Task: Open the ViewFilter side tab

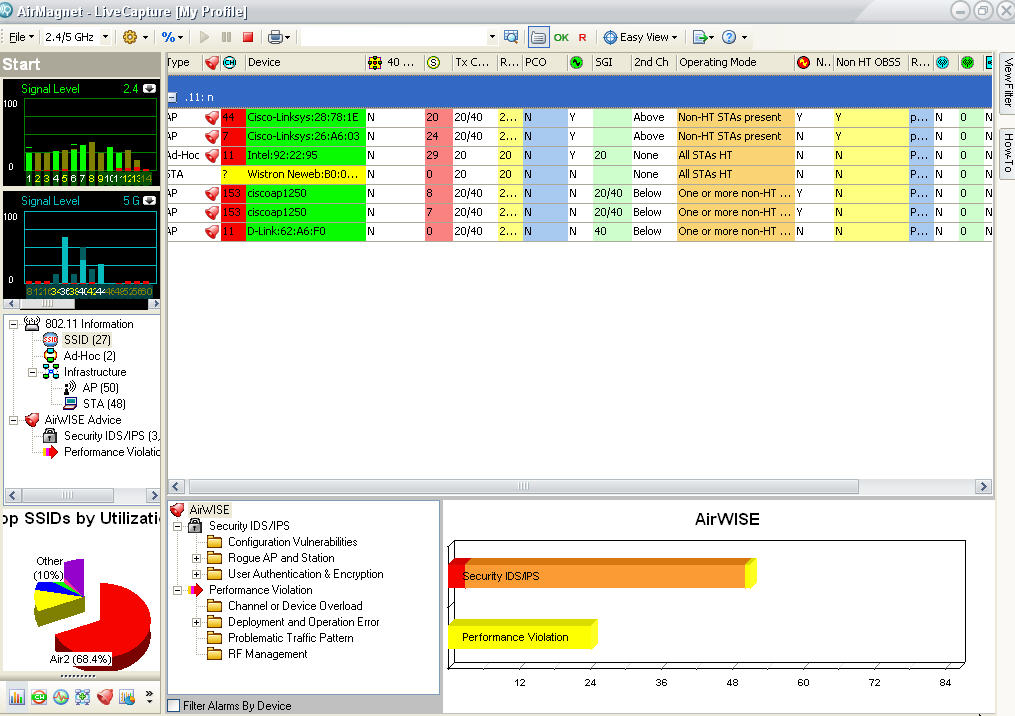Action: [x=1007, y=82]
